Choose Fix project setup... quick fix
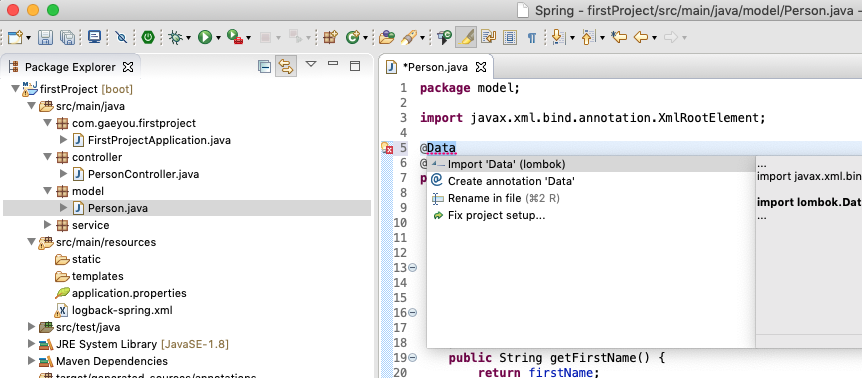This screenshot has height=378, width=862. 591,215
